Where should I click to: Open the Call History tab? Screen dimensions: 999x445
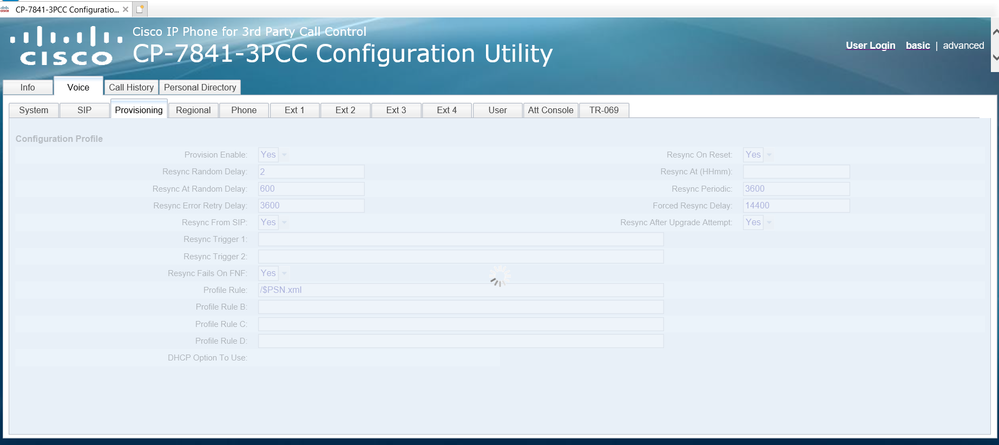pyautogui.click(x=131, y=87)
